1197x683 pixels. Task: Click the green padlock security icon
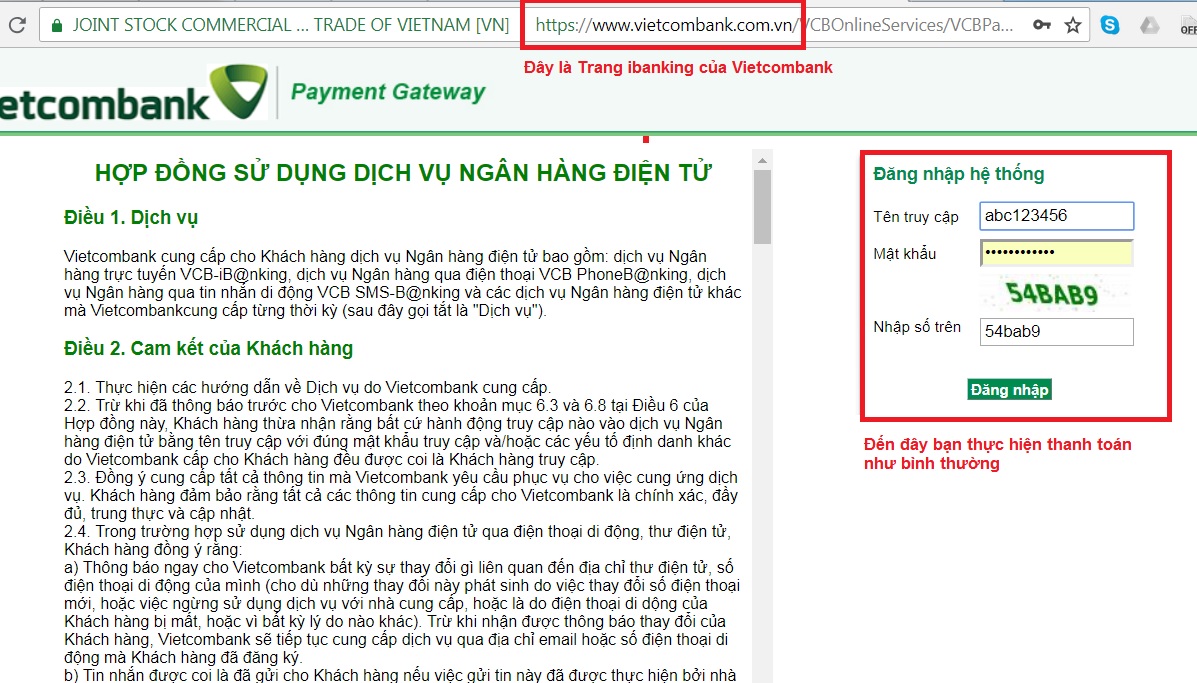coord(56,25)
